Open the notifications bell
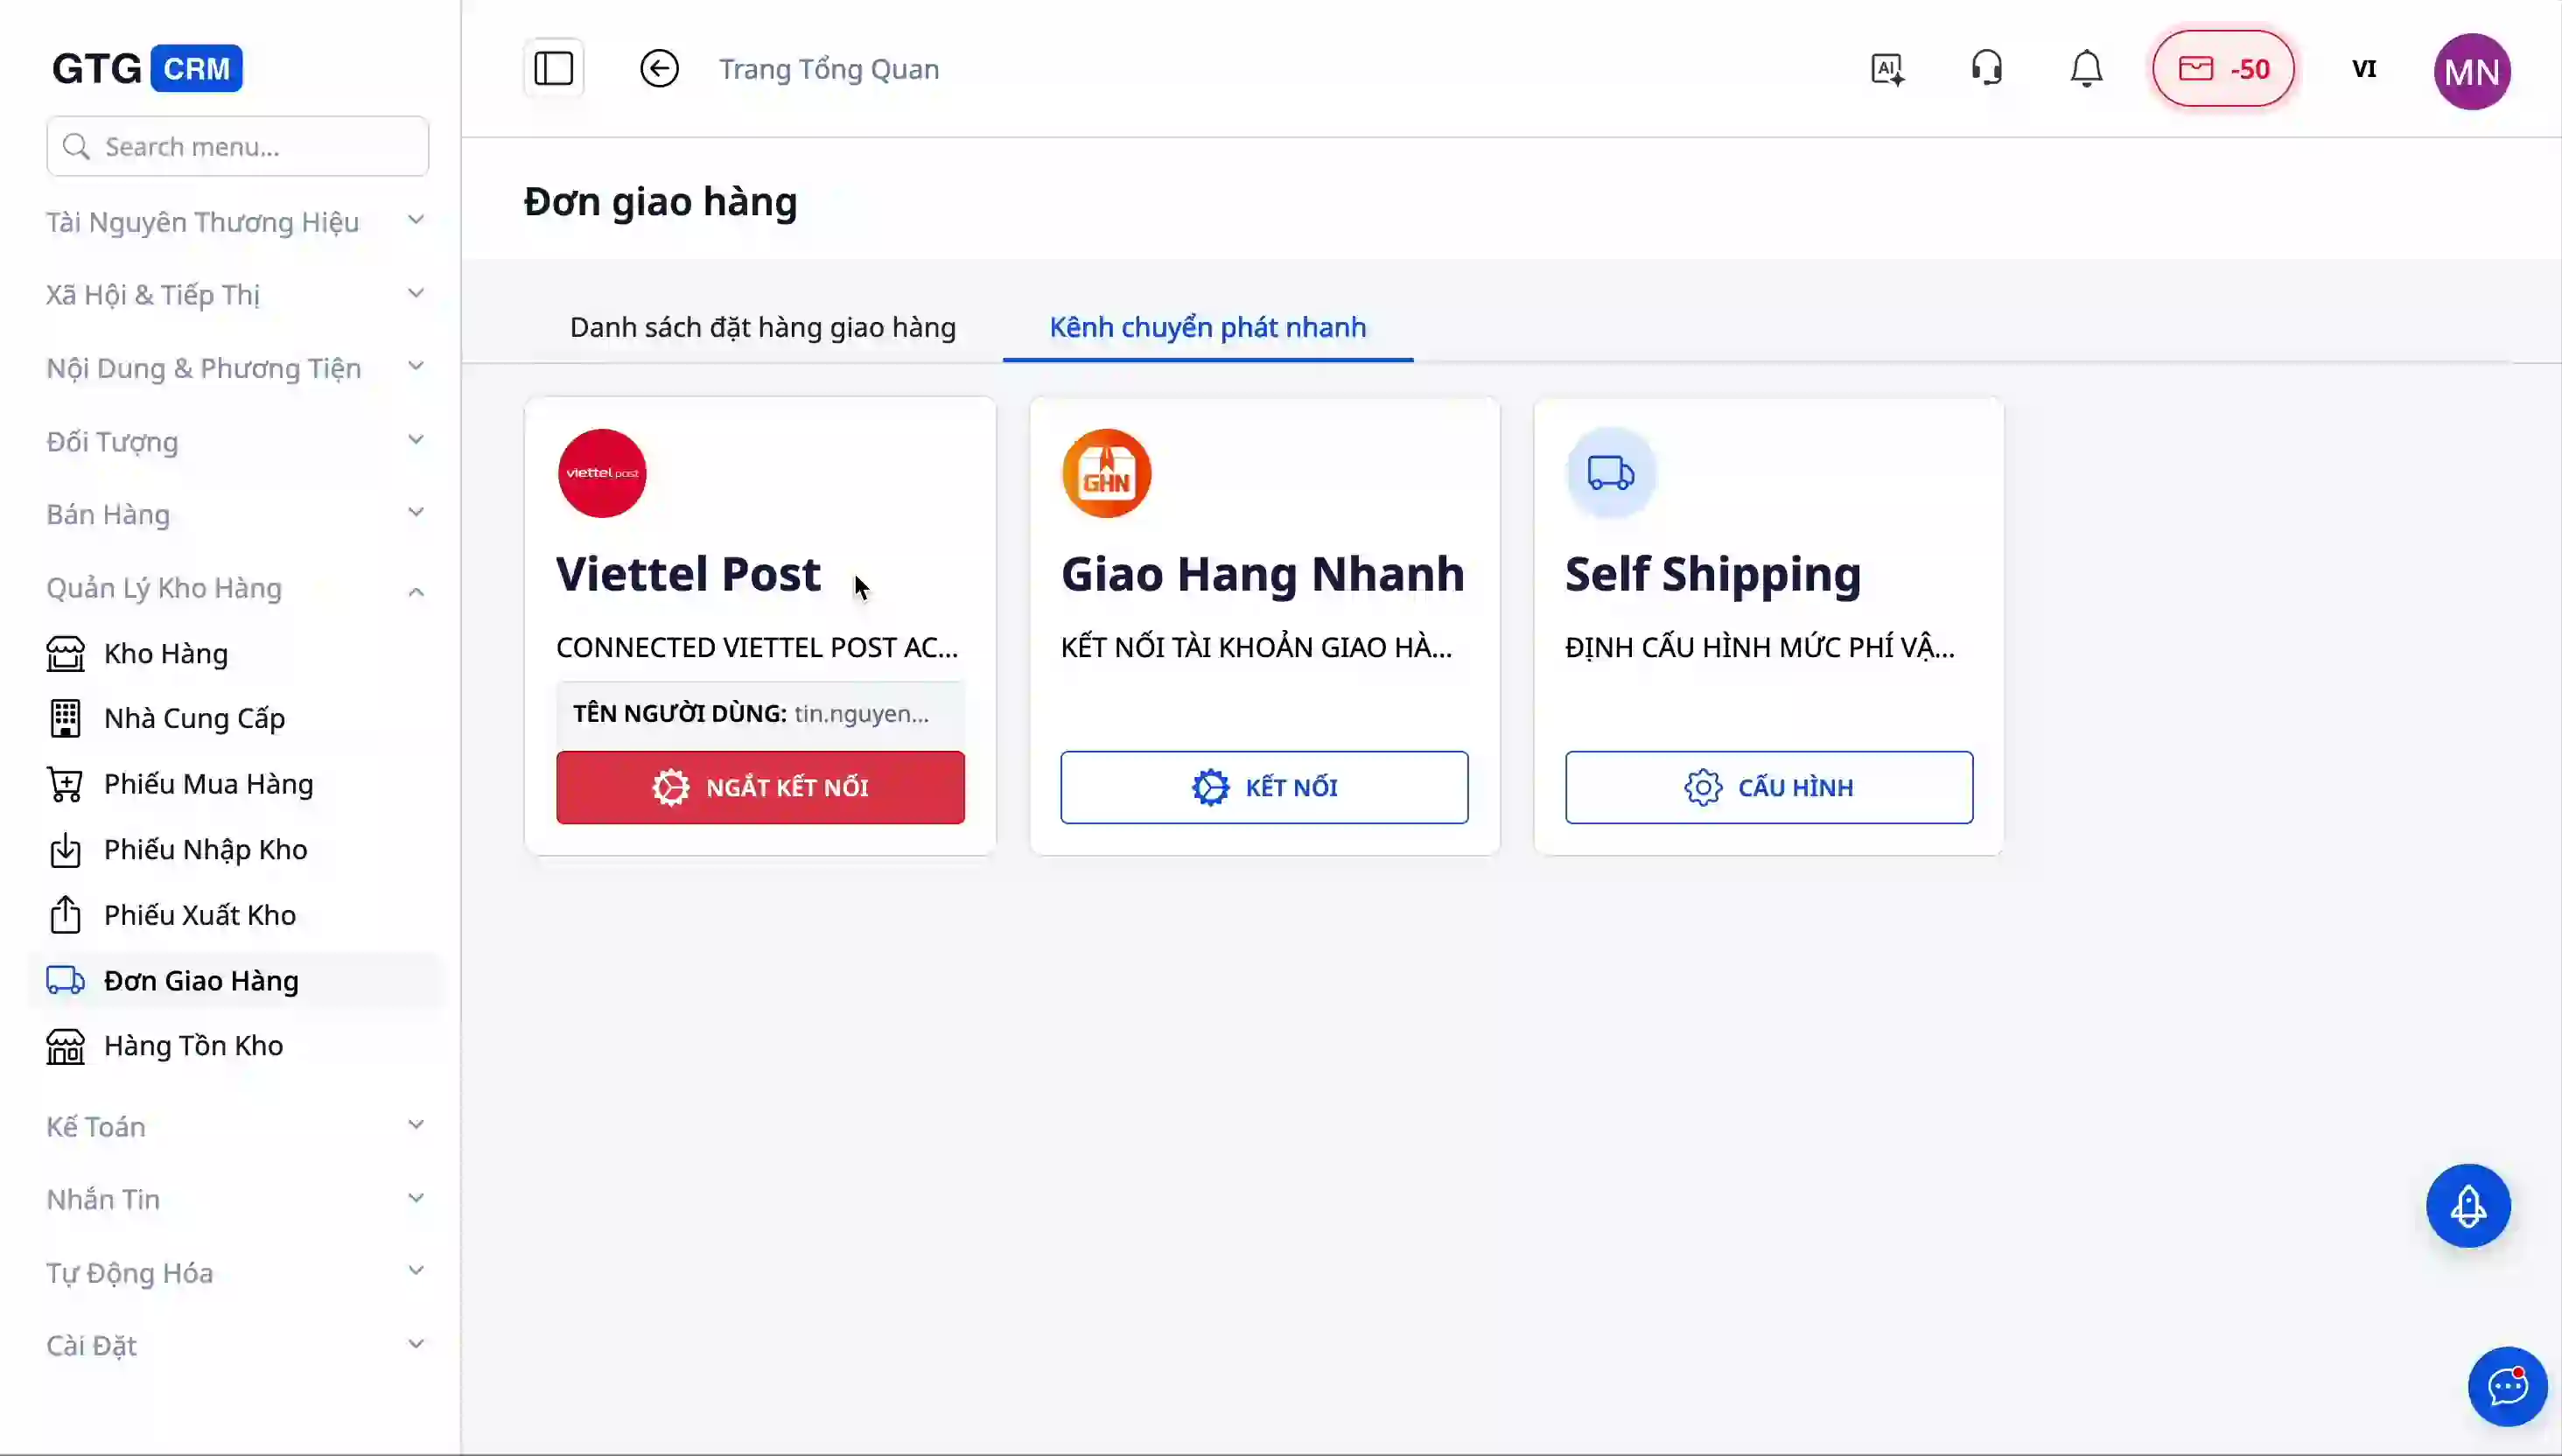This screenshot has height=1456, width=2562. point(2086,68)
